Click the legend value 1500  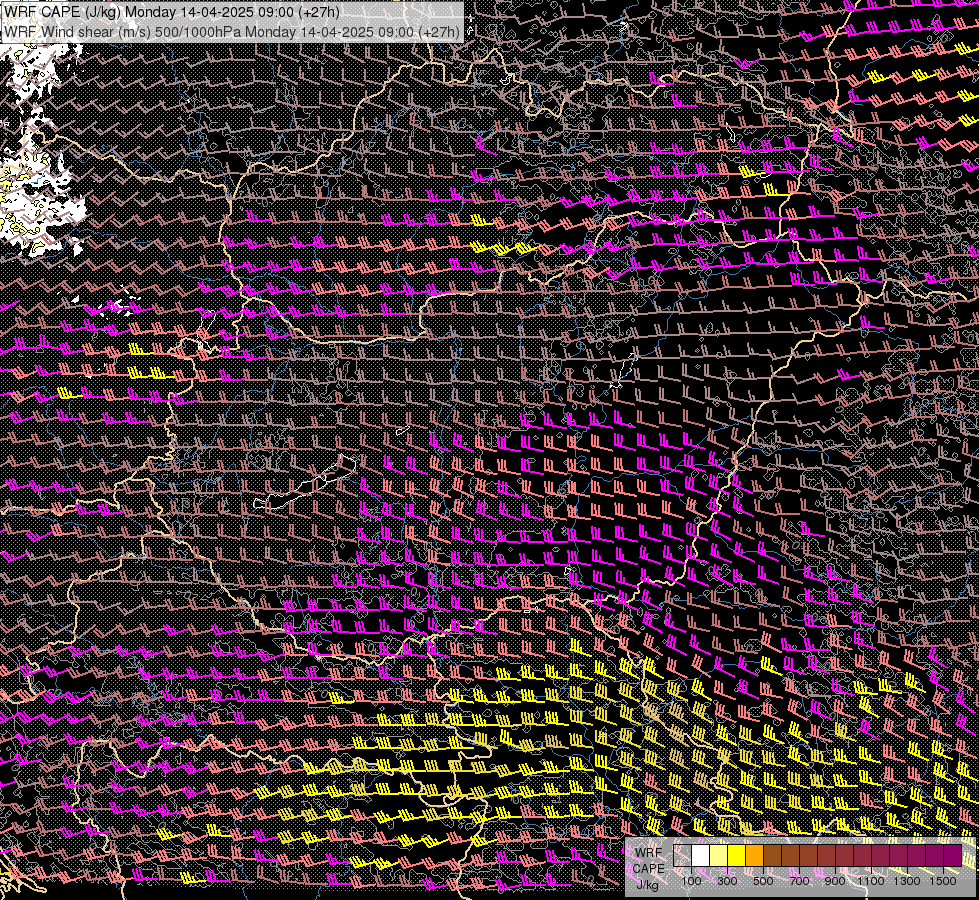click(943, 881)
